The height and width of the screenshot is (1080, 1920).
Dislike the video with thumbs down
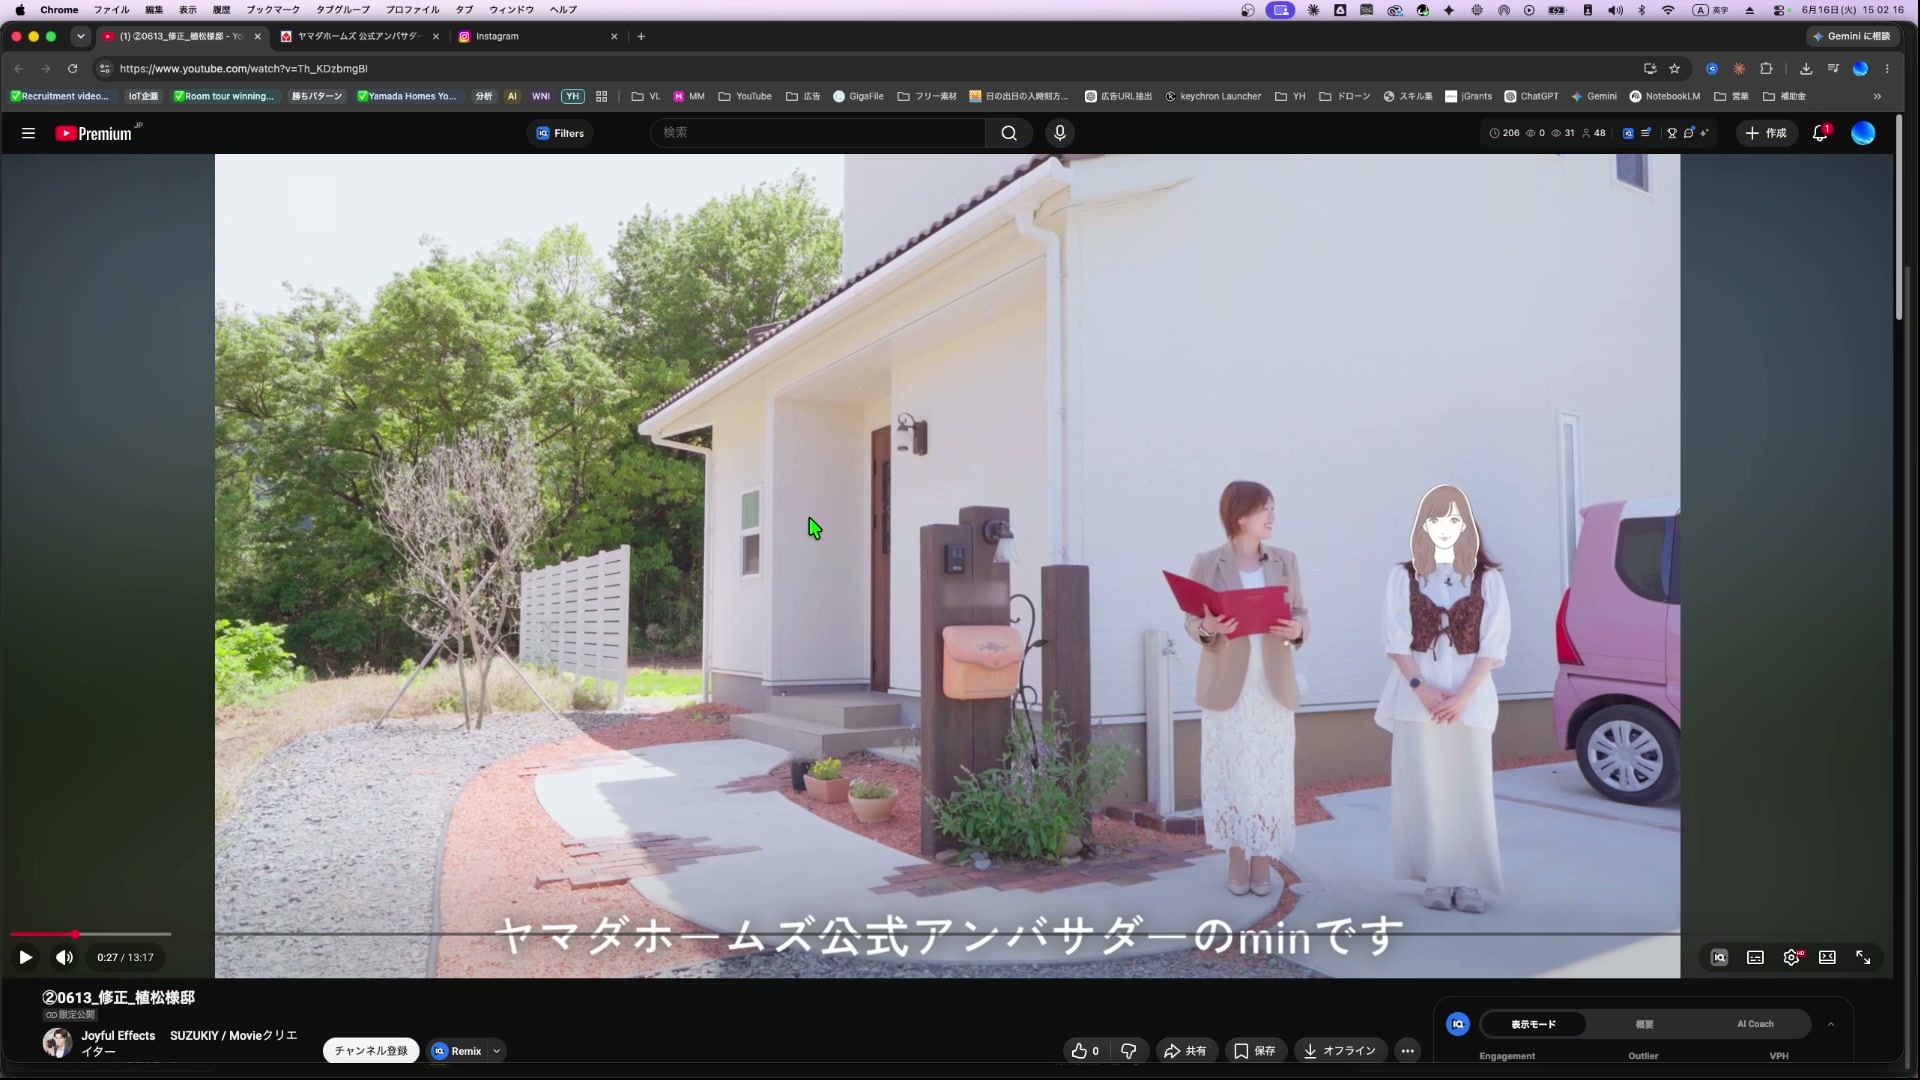click(x=1129, y=1051)
